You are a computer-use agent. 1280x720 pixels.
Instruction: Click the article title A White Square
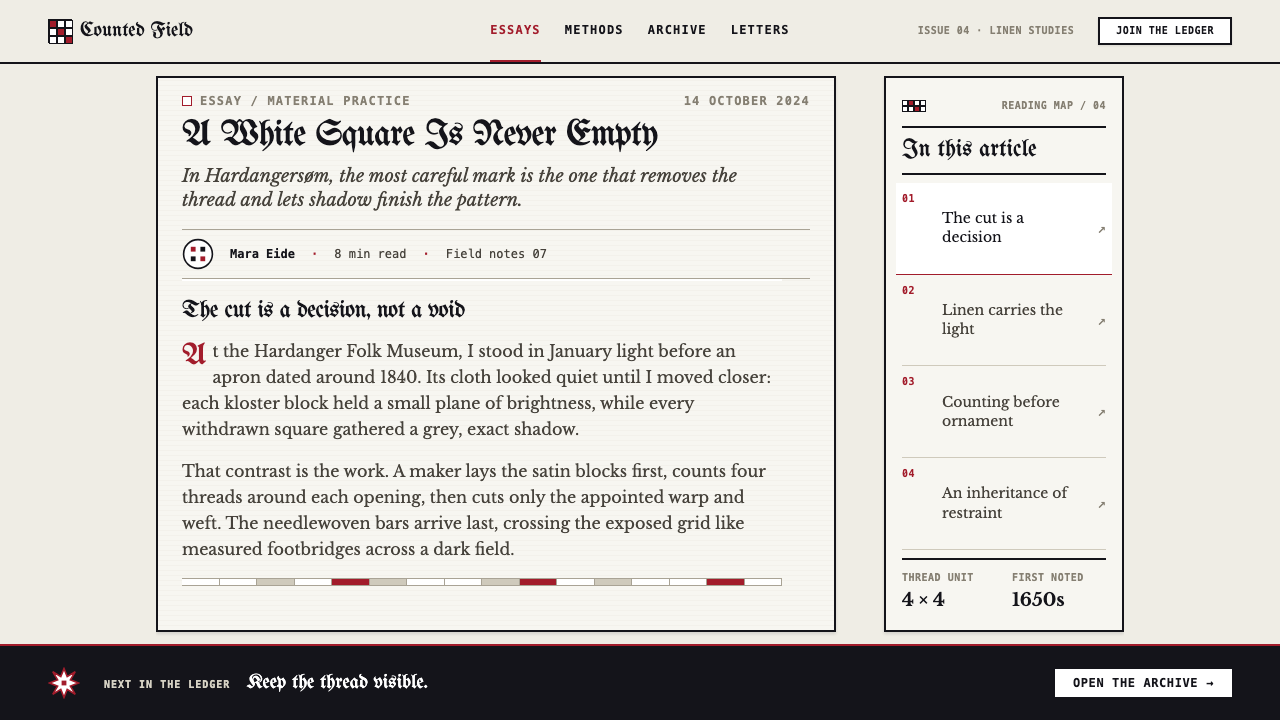420,134
